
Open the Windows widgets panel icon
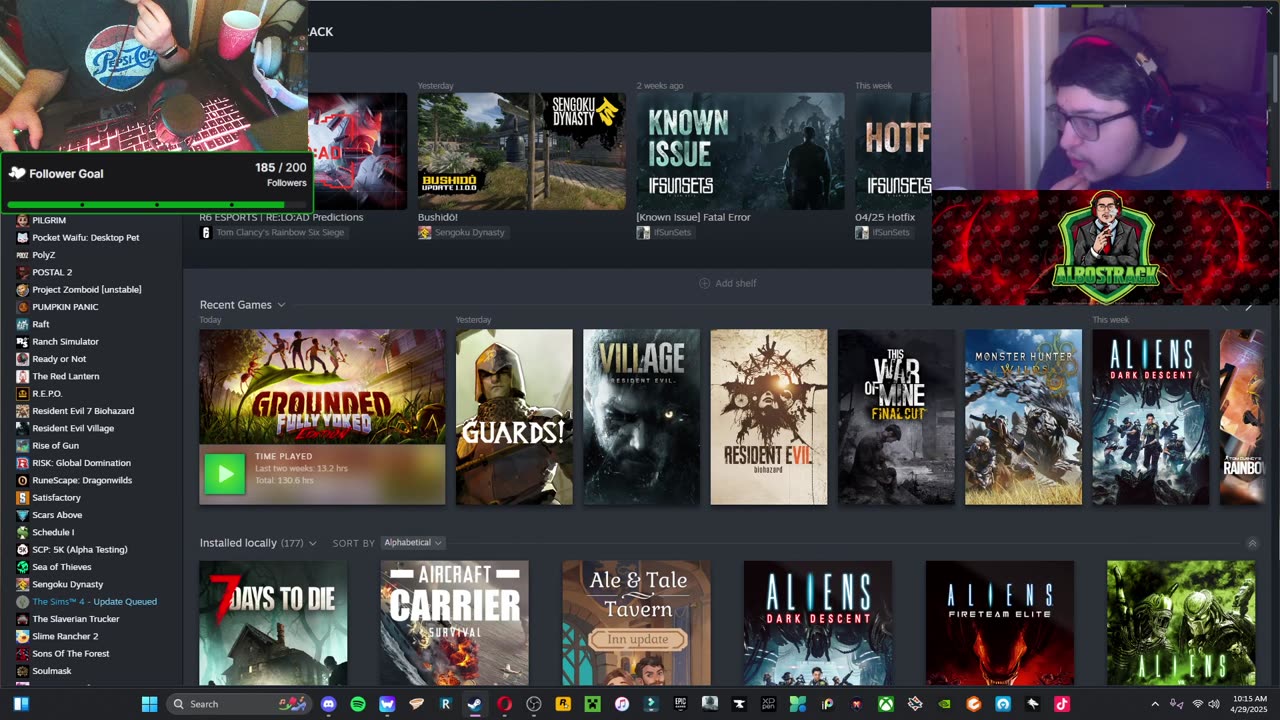[21, 704]
